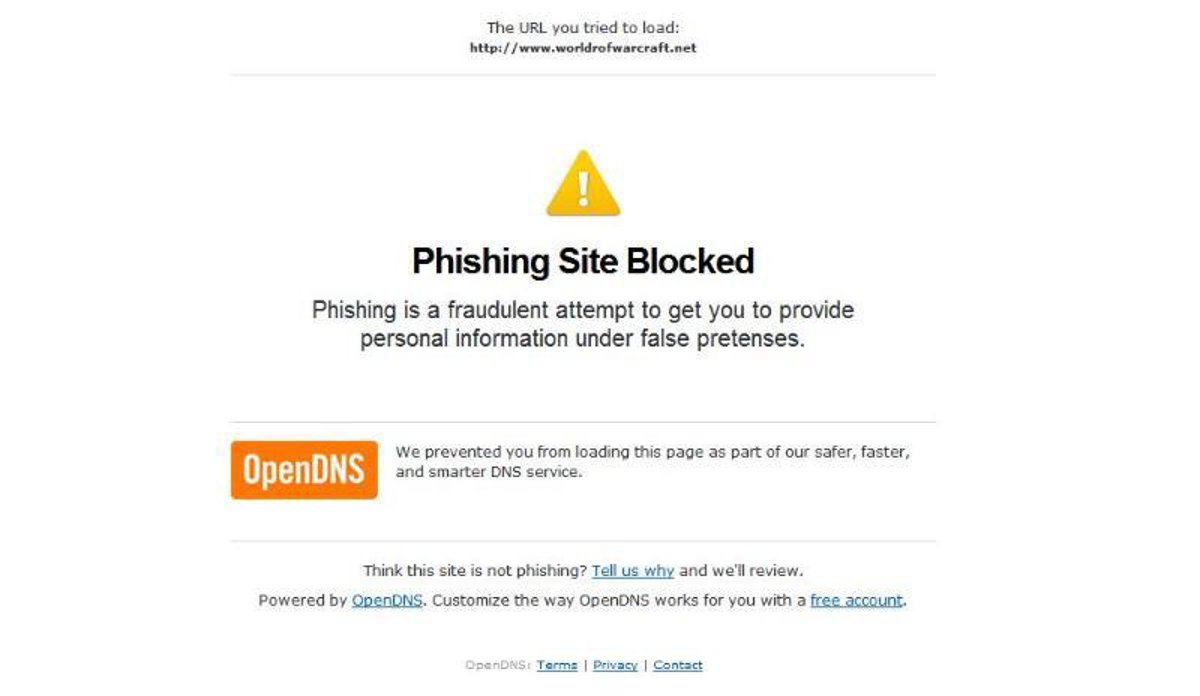Click the "Powered by" text
This screenshot has width=1200, height=696.
(x=303, y=601)
